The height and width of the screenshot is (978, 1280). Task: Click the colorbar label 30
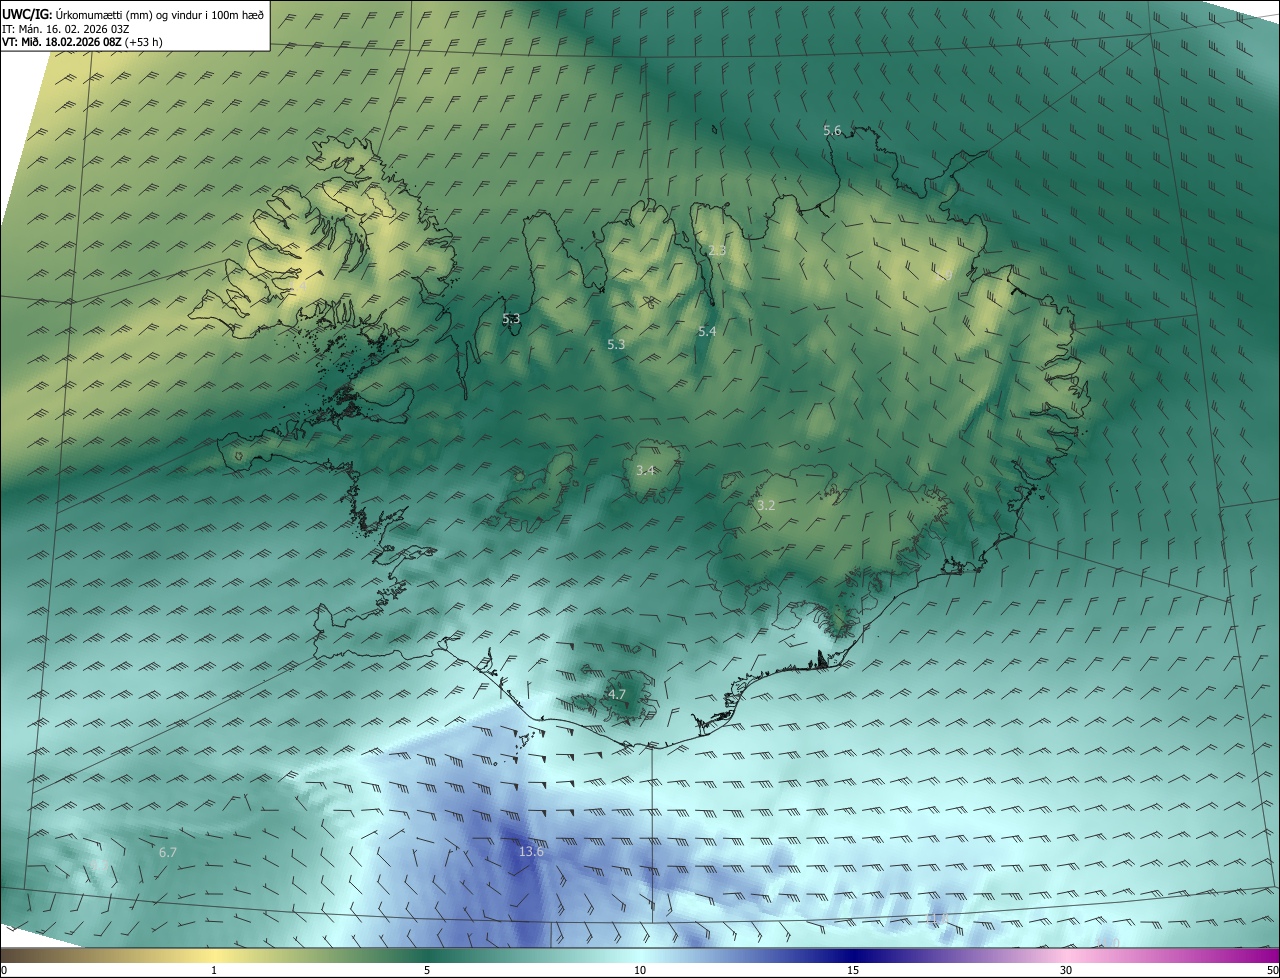(1066, 970)
